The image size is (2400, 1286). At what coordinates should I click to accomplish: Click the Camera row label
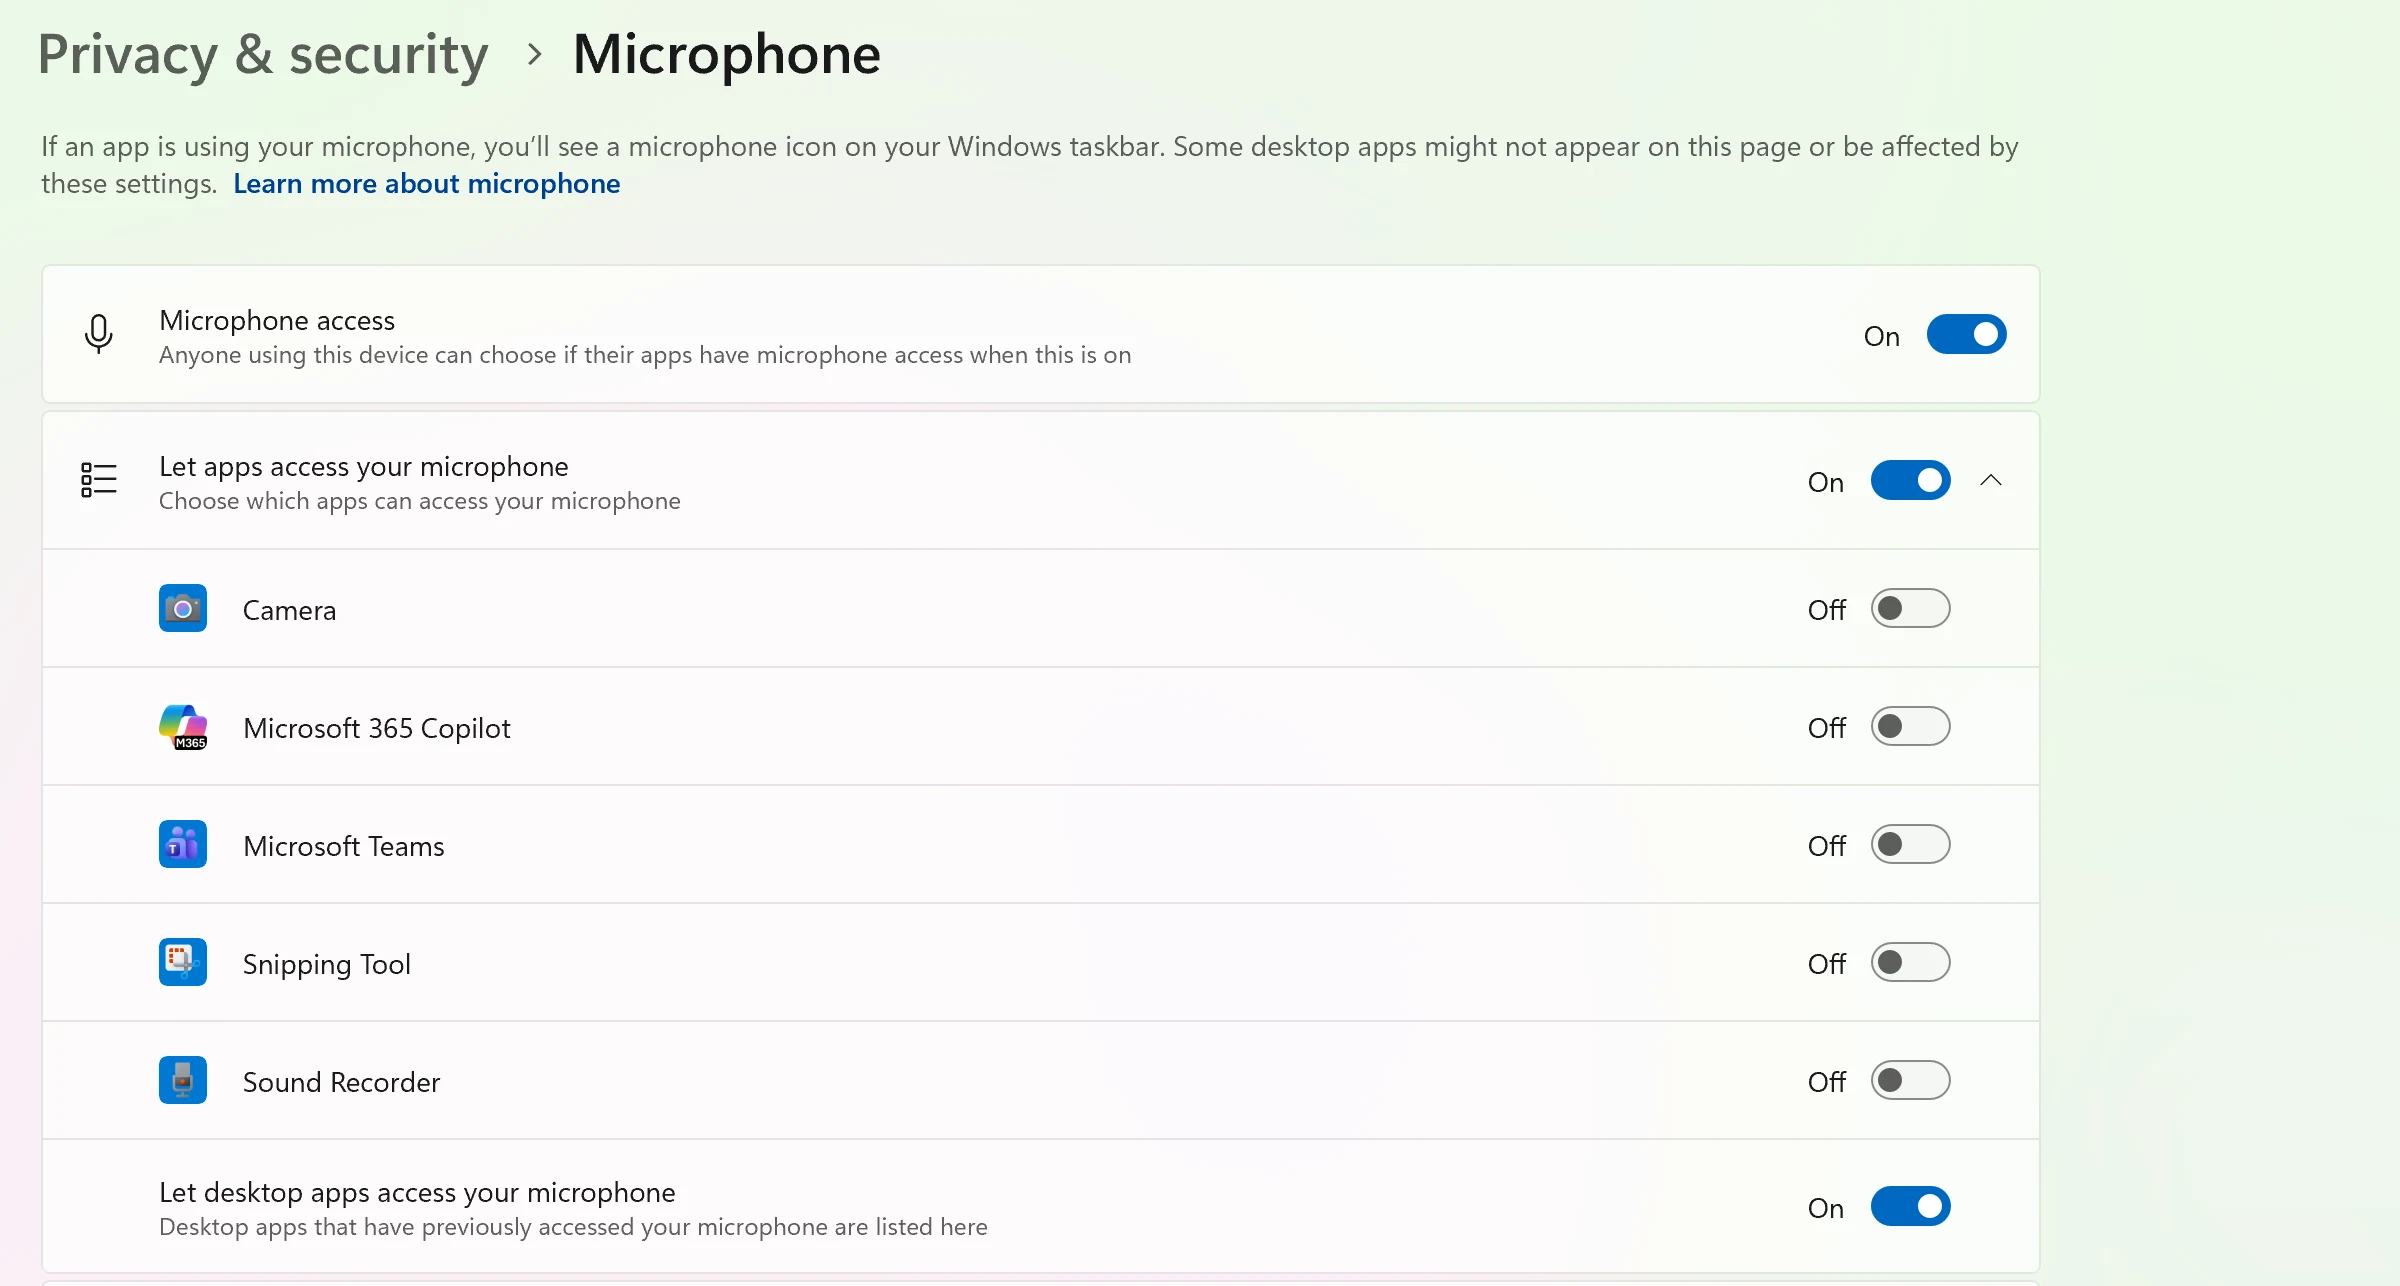pyautogui.click(x=289, y=610)
